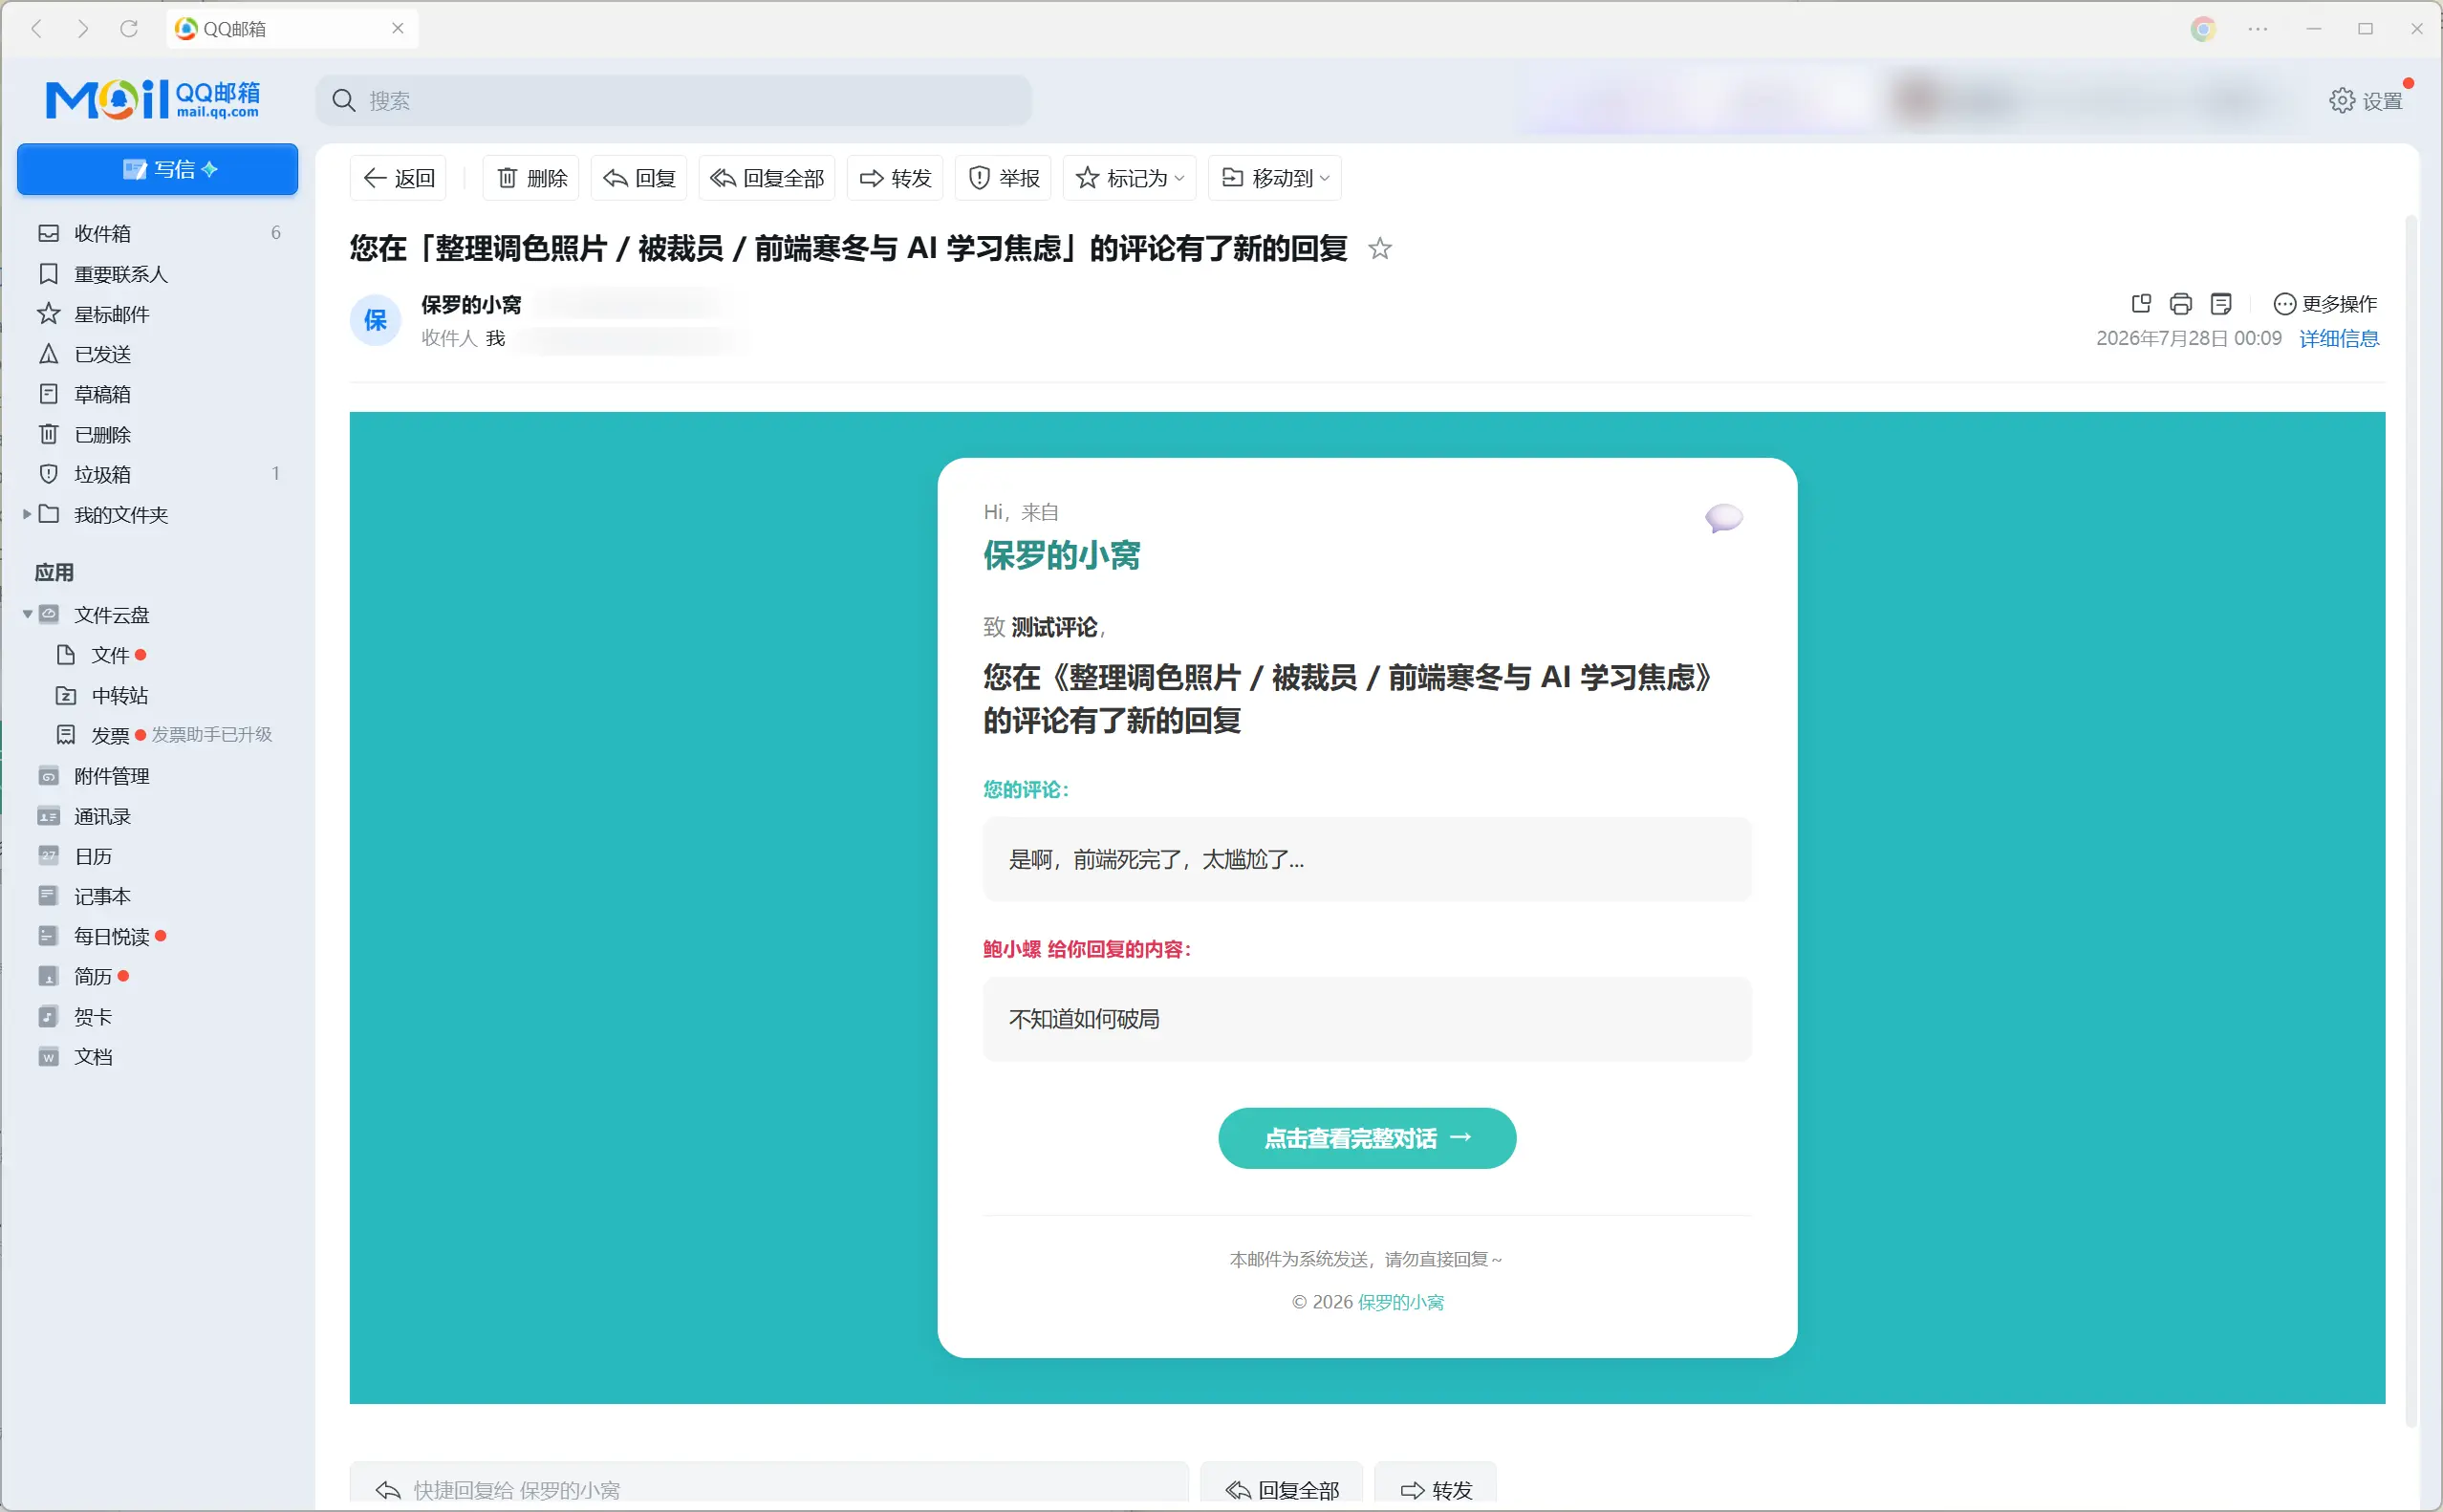
Task: Open footer link 保罗的小窝
Action: tap(1400, 1302)
